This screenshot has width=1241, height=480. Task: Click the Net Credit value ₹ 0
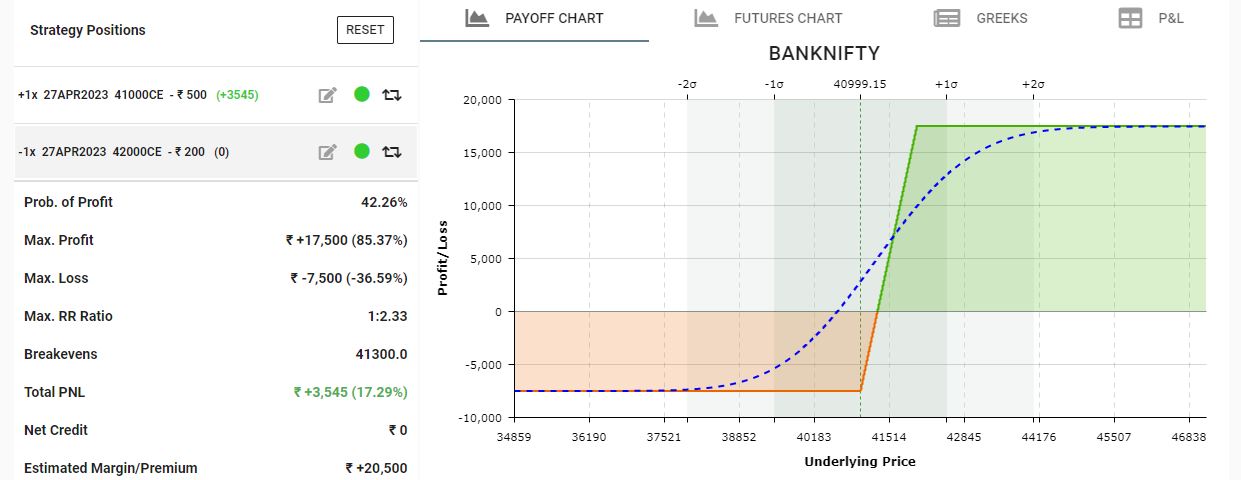coord(398,430)
